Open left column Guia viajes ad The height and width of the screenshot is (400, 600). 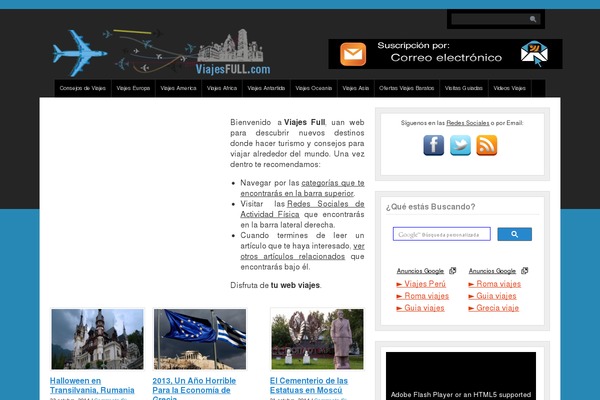pos(420,308)
